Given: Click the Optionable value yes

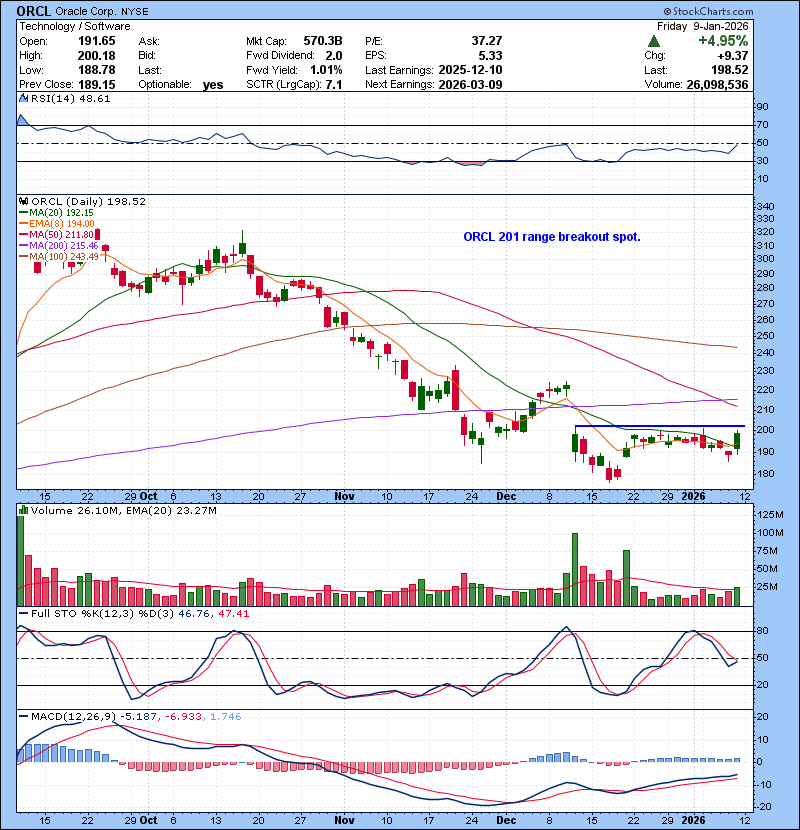Looking at the screenshot, I should pyautogui.click(x=213, y=85).
